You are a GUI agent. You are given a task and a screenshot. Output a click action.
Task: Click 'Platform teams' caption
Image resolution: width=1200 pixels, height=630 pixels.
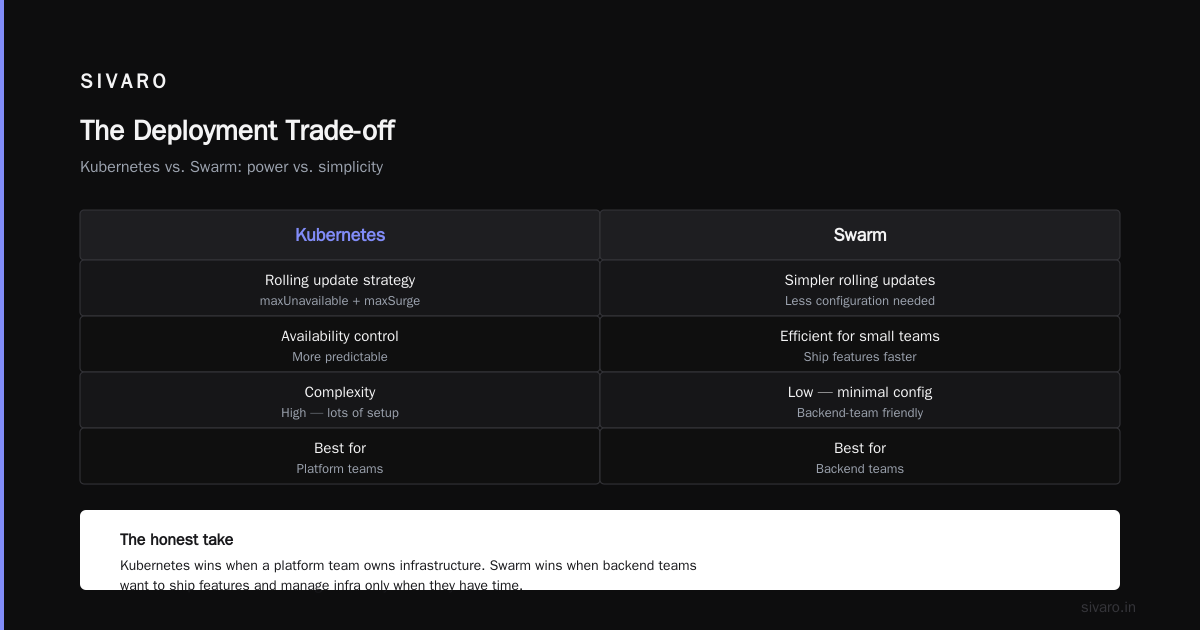point(340,469)
